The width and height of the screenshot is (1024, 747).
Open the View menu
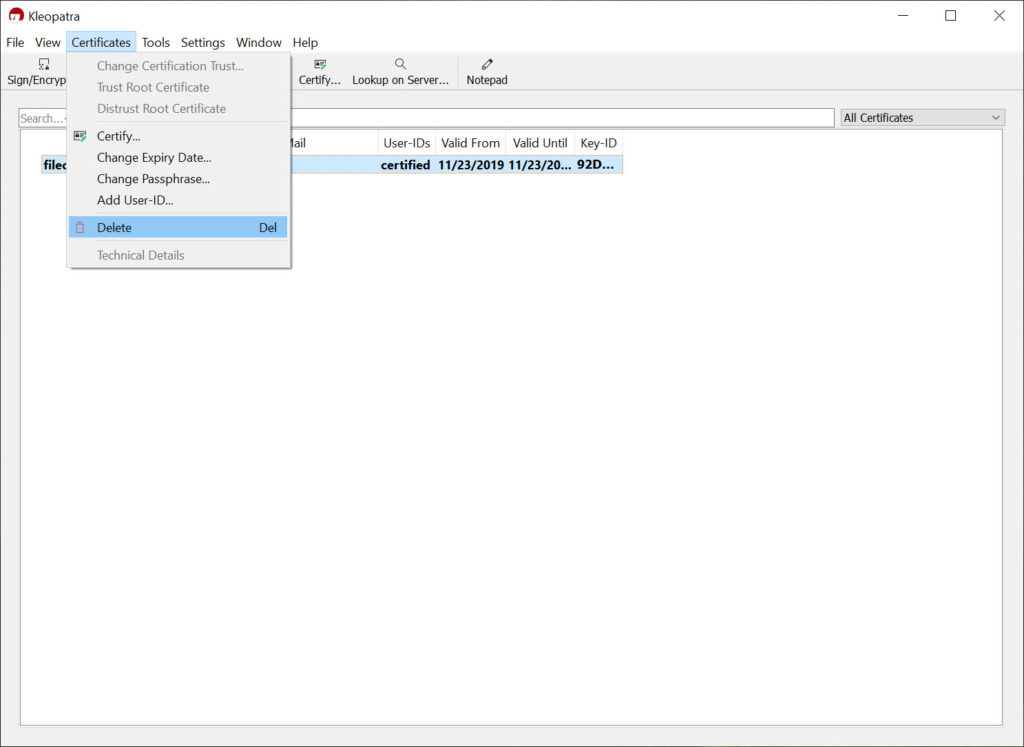point(48,42)
